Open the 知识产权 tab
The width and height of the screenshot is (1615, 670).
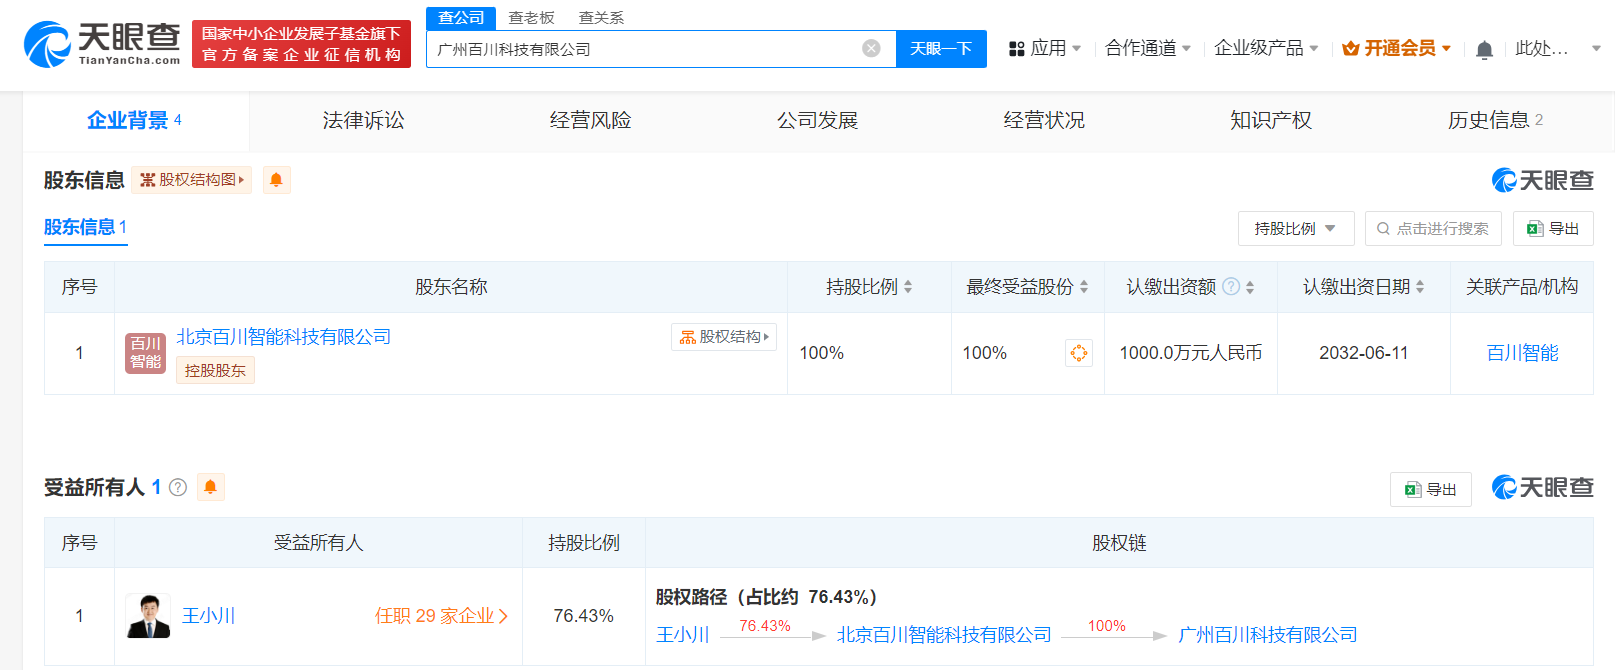pyautogui.click(x=1270, y=121)
